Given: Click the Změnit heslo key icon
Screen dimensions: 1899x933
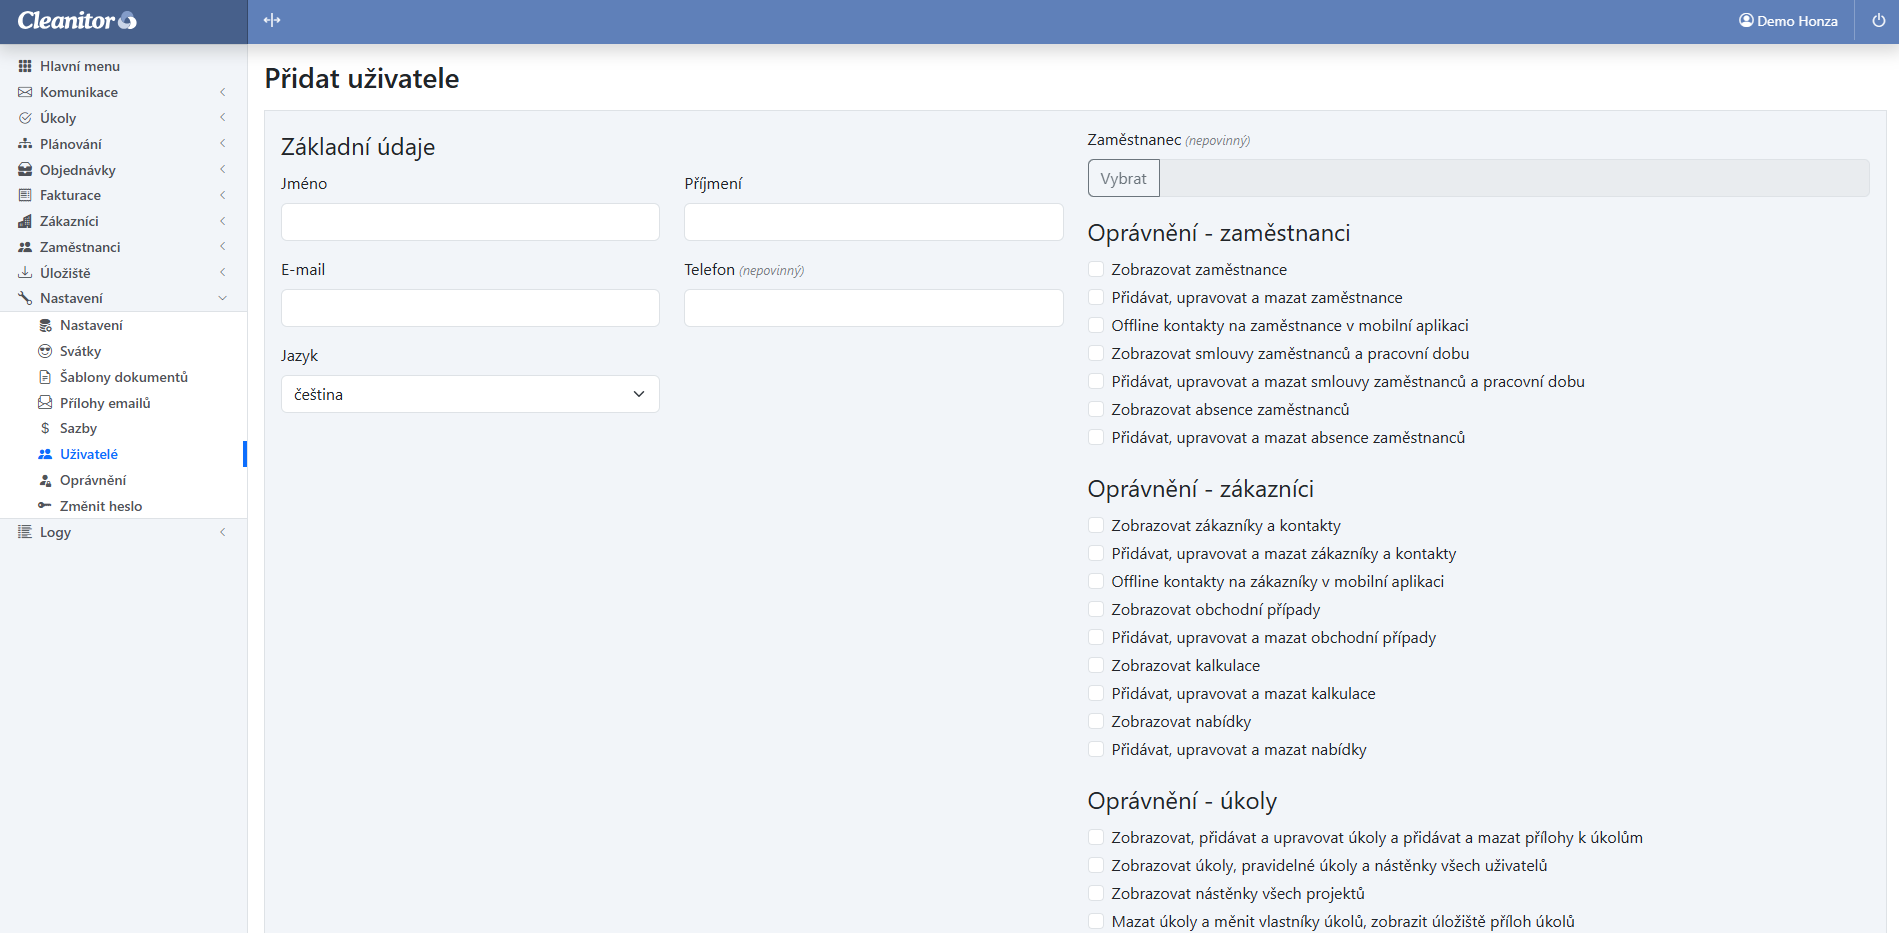Looking at the screenshot, I should pos(45,506).
